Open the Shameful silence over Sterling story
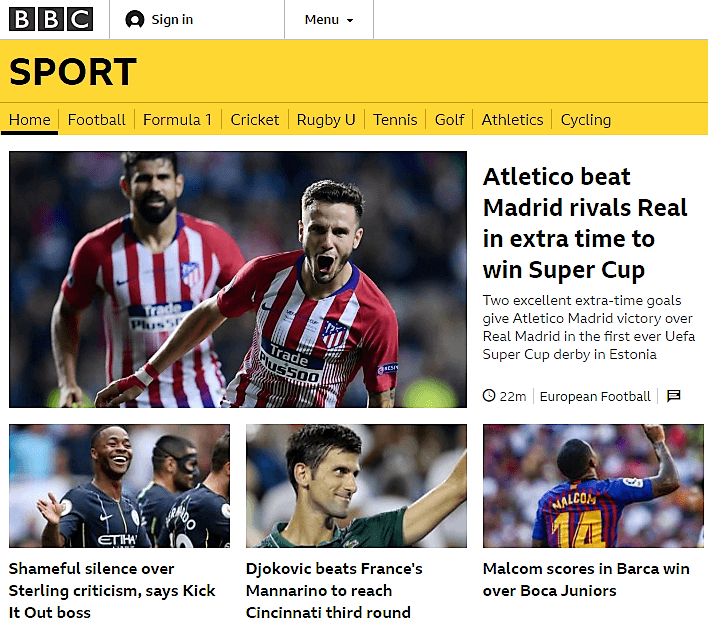 [112, 590]
